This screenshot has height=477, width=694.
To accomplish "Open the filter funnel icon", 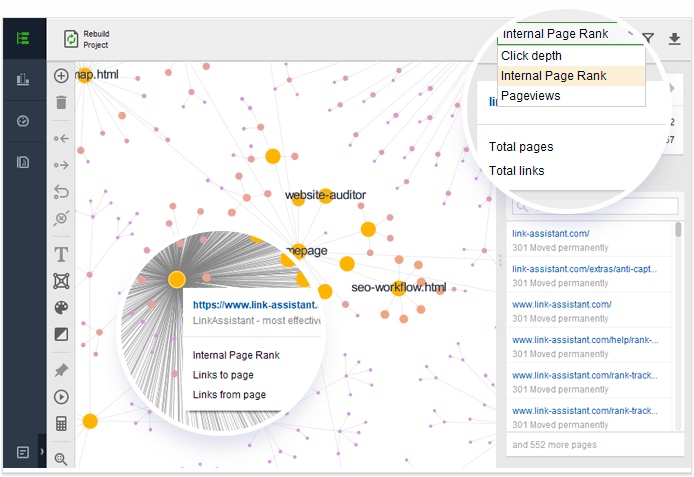I will click(648, 38).
